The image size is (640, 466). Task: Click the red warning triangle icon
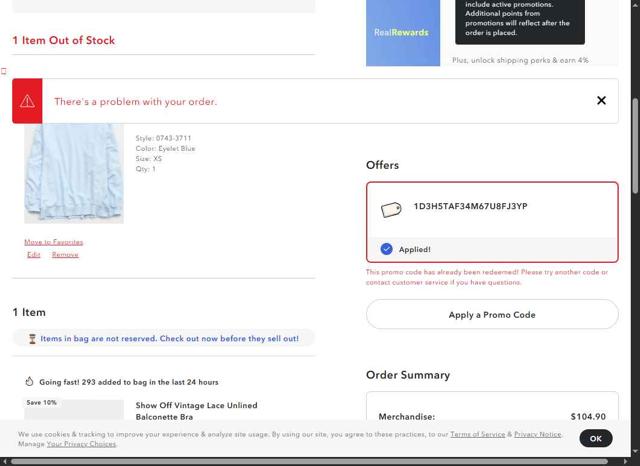point(27,101)
